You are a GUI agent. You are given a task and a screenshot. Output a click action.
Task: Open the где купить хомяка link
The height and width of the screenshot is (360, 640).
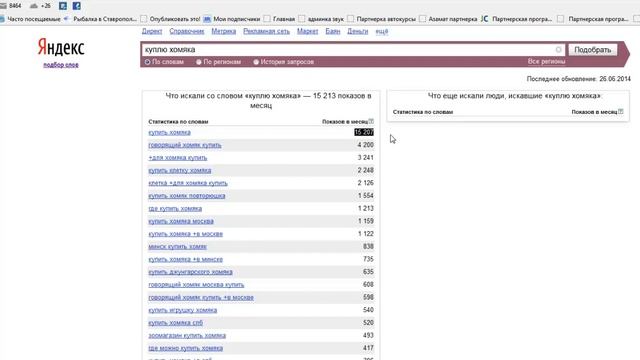tap(175, 209)
